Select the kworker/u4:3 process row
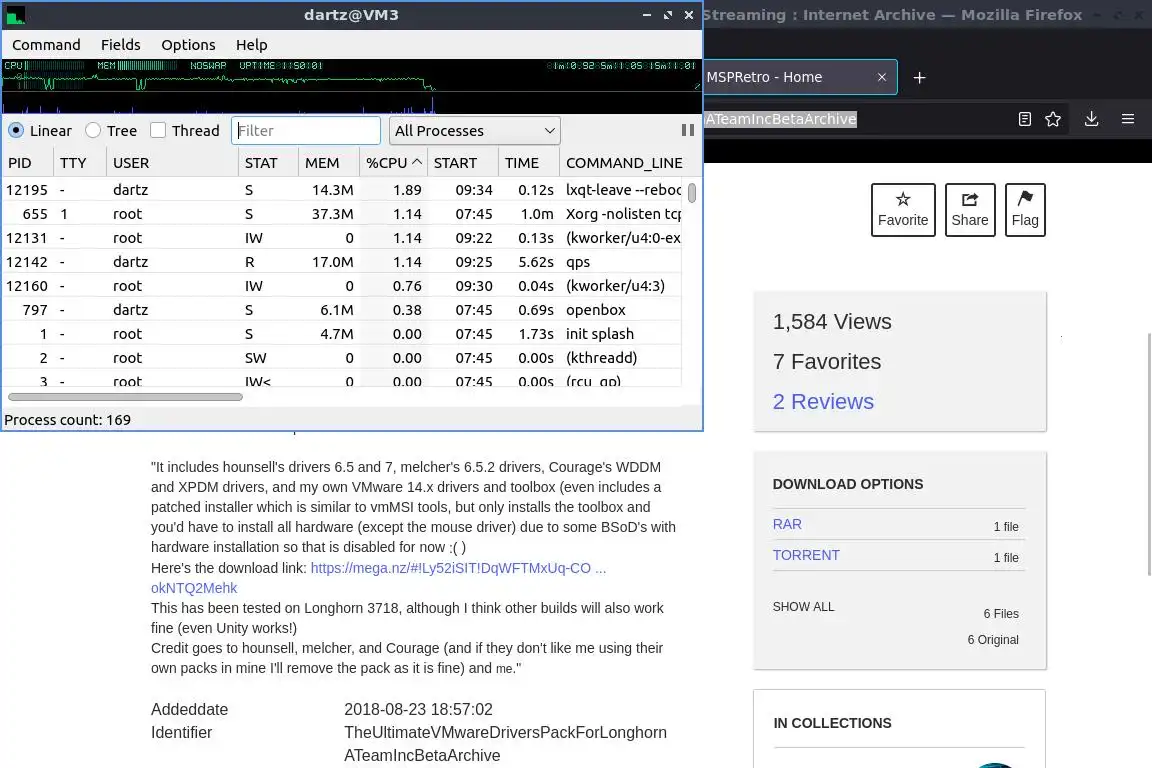The image size is (1152, 768). coord(342,286)
